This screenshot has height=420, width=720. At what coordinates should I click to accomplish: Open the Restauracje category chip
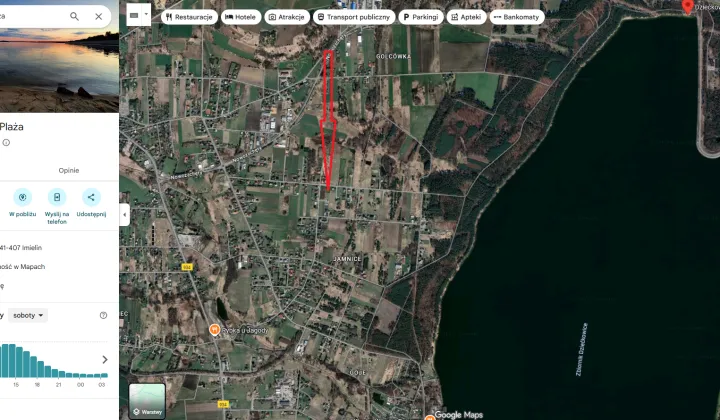click(189, 17)
